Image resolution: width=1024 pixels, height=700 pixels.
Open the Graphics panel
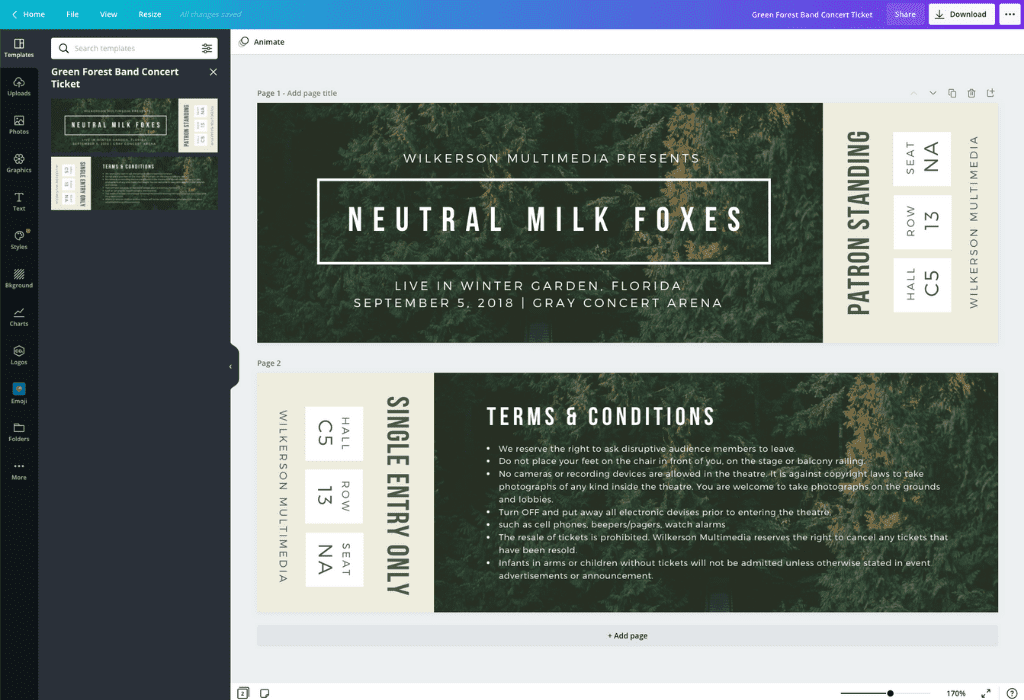click(x=20, y=161)
